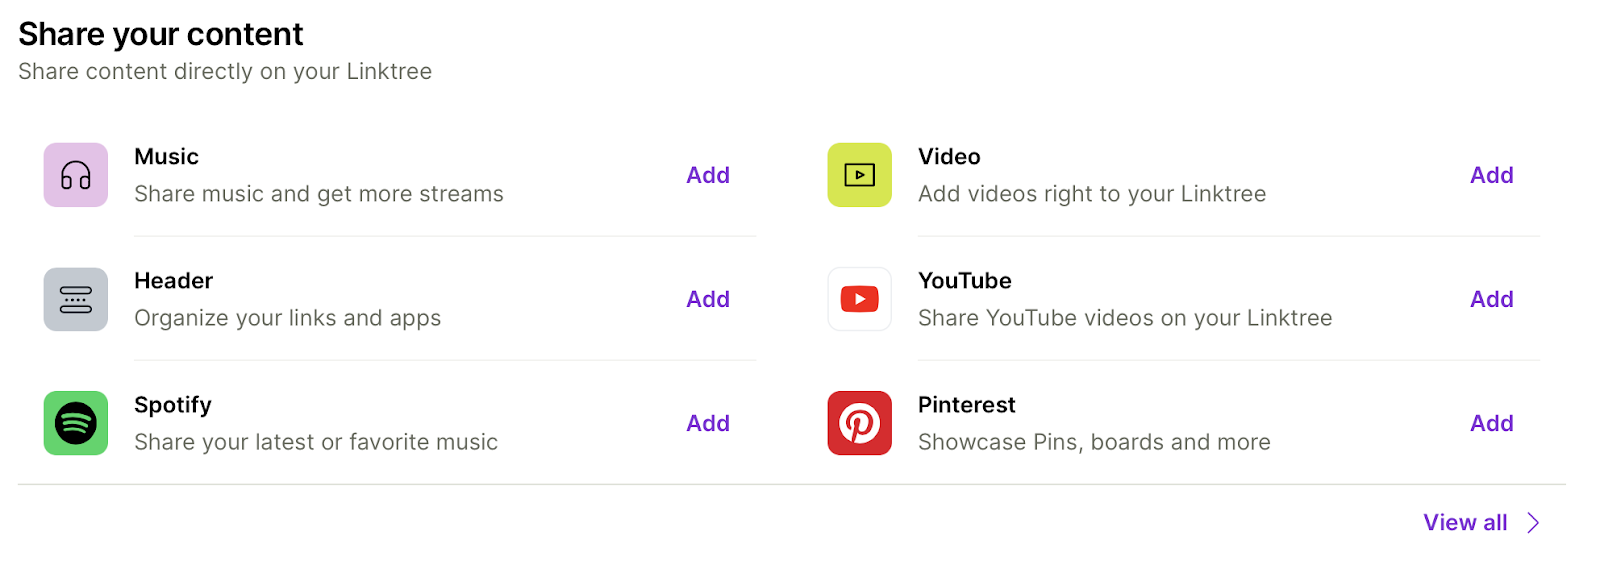The image size is (1600, 569).
Task: Add the YouTube integration
Action: click(x=1491, y=299)
